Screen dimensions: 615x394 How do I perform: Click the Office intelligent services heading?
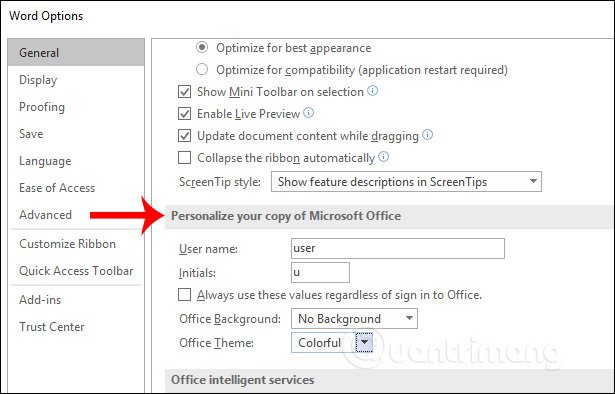point(242,380)
